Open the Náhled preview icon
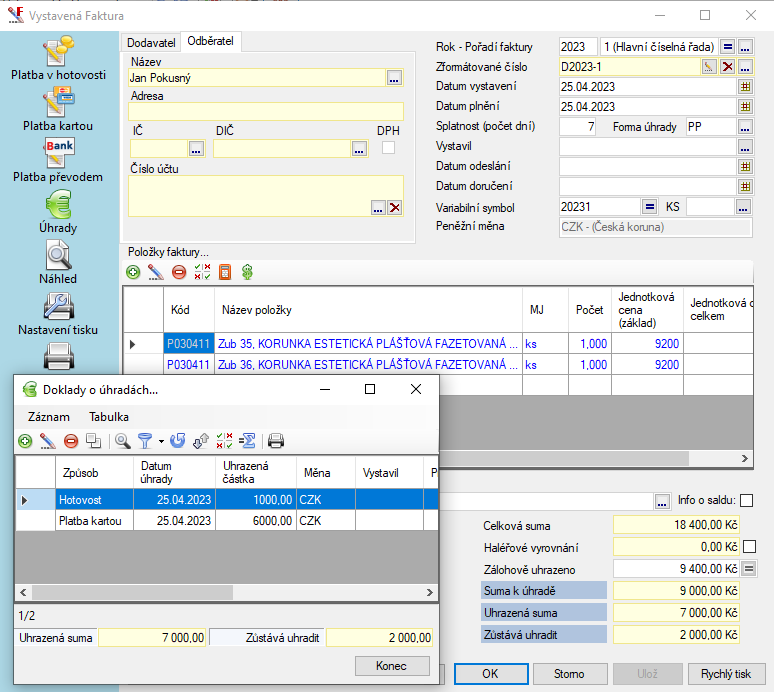Image resolution: width=774 pixels, height=692 pixels. pos(58,255)
